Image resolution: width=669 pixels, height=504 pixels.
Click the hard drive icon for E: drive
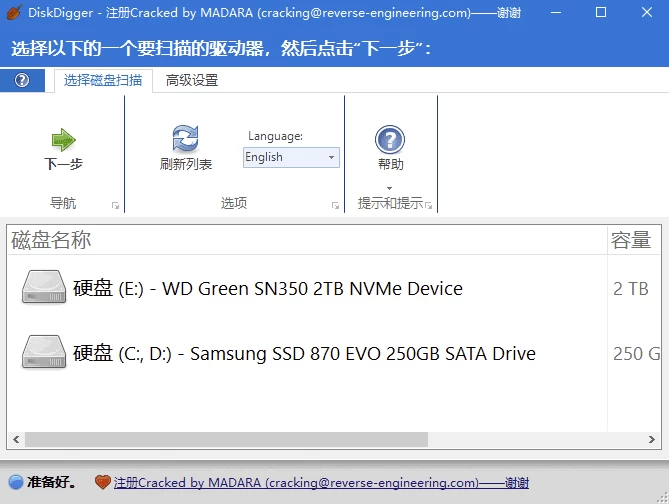(x=44, y=288)
